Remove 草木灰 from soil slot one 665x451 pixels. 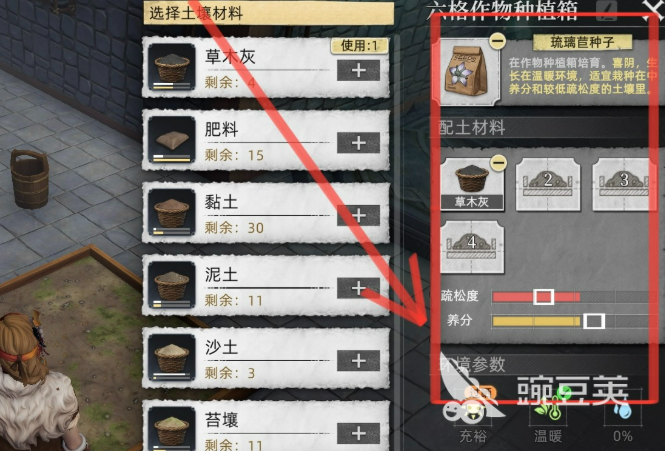pyautogui.click(x=498, y=162)
